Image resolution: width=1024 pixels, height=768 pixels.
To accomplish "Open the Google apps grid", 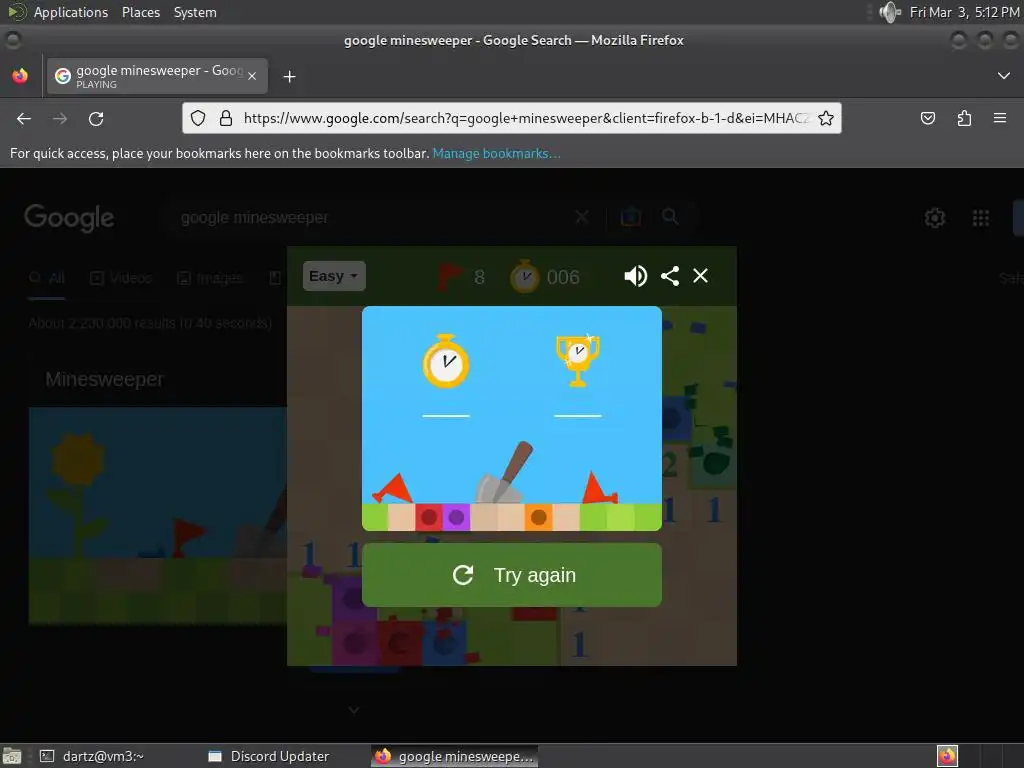I will pyautogui.click(x=981, y=217).
